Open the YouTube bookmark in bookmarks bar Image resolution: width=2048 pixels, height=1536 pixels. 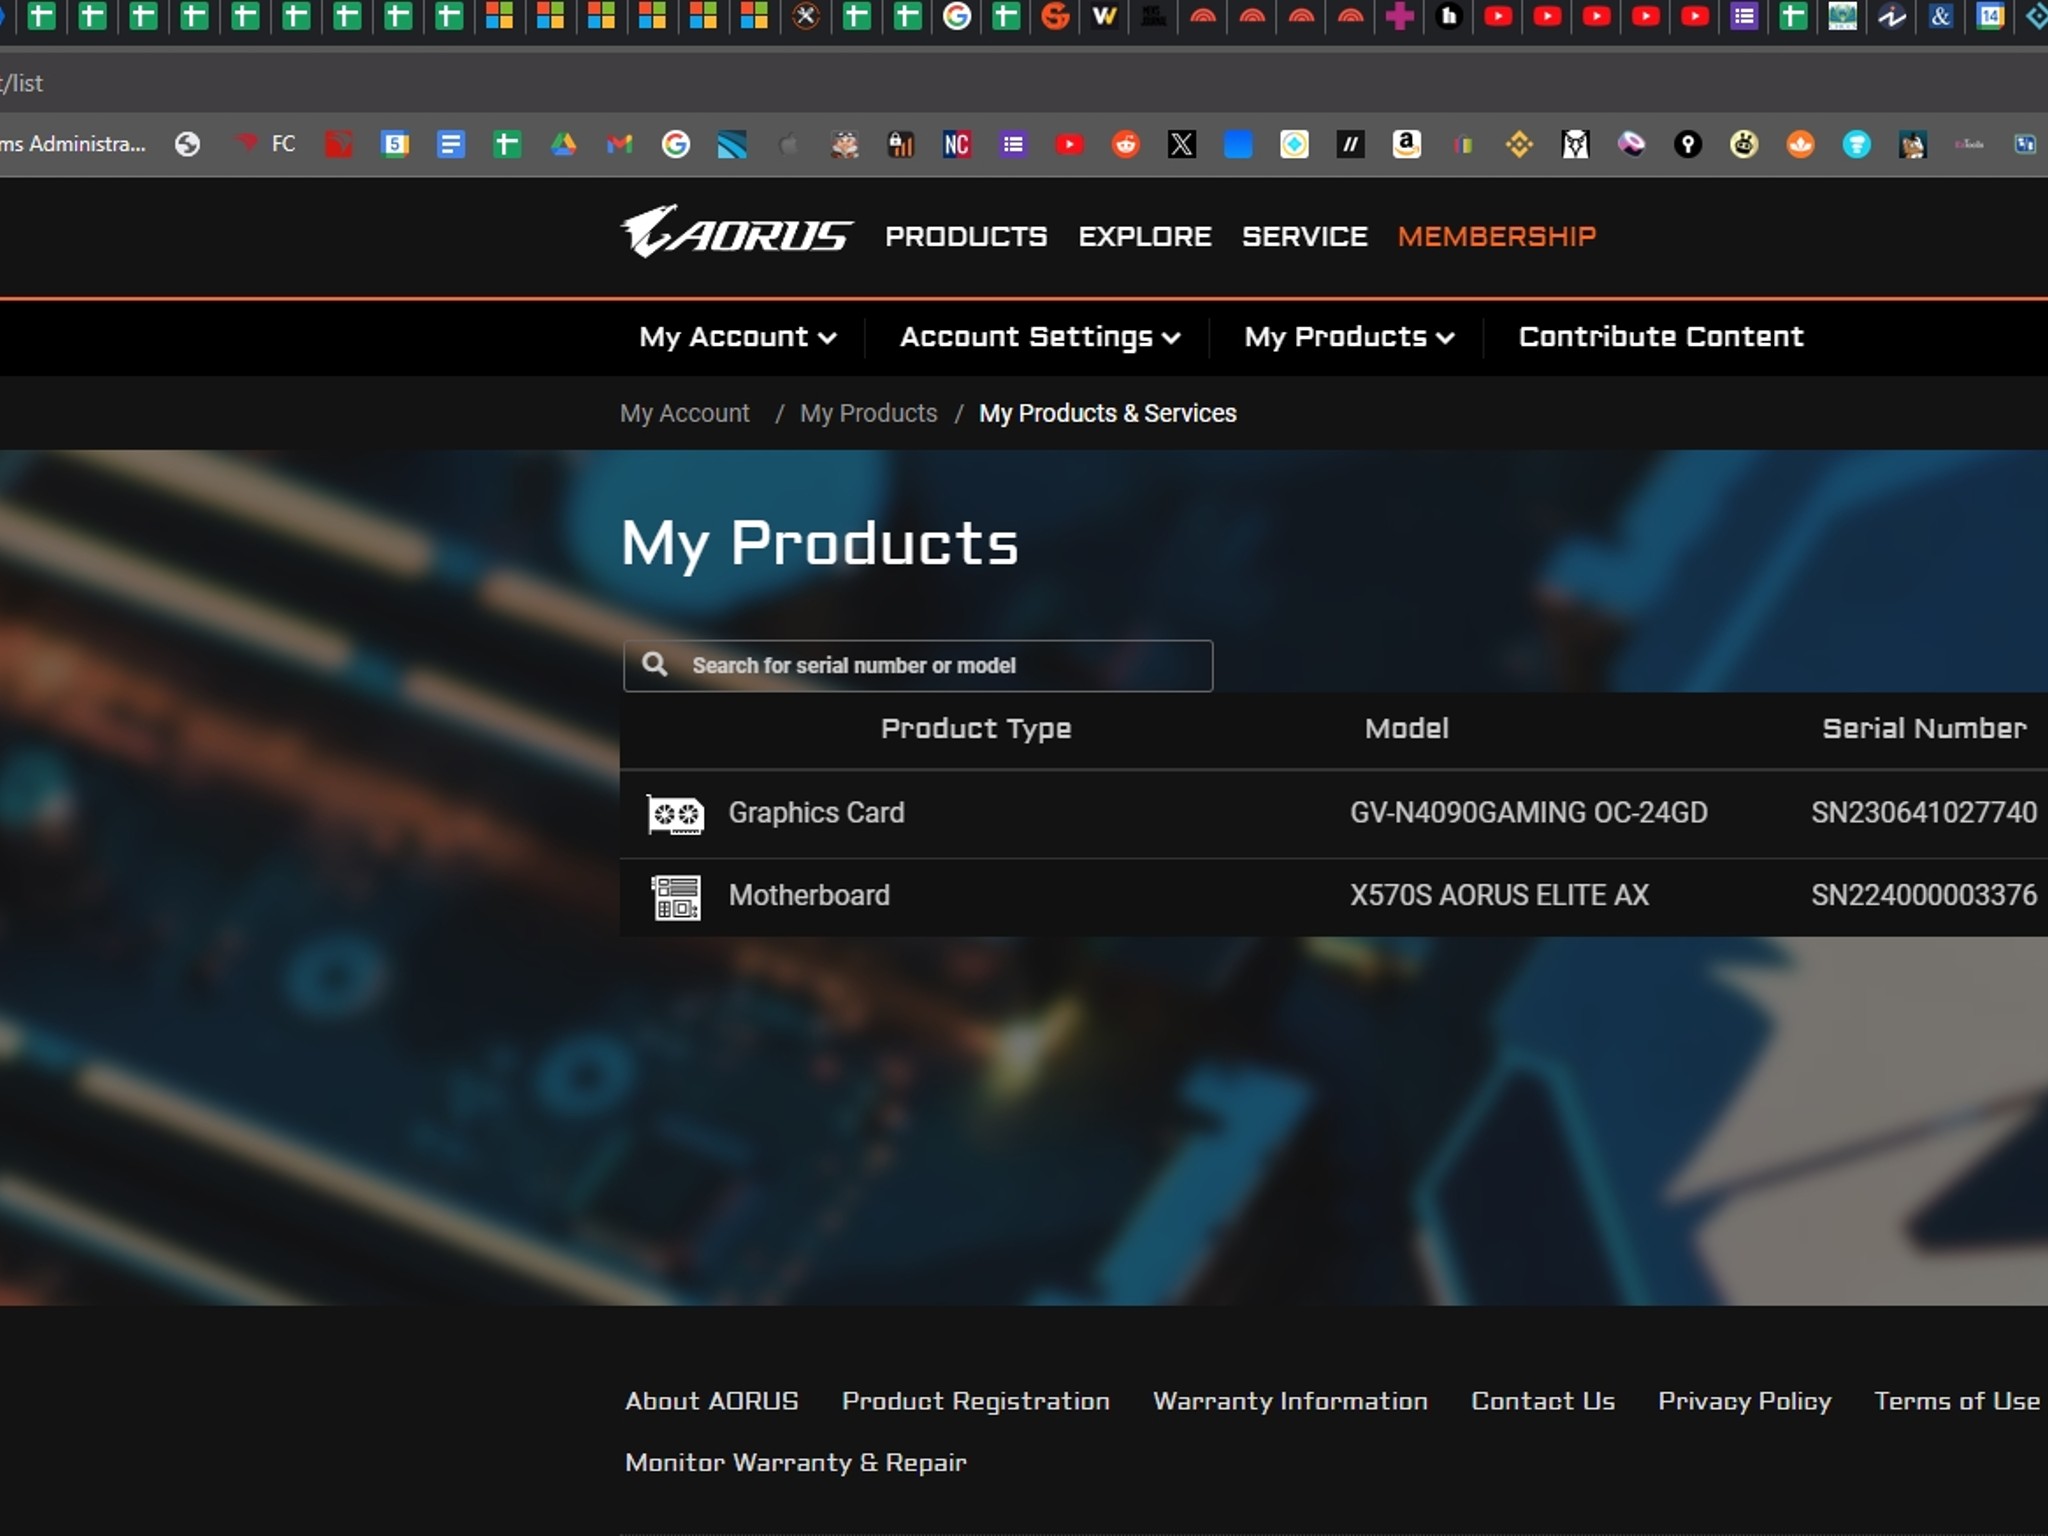point(1069,145)
